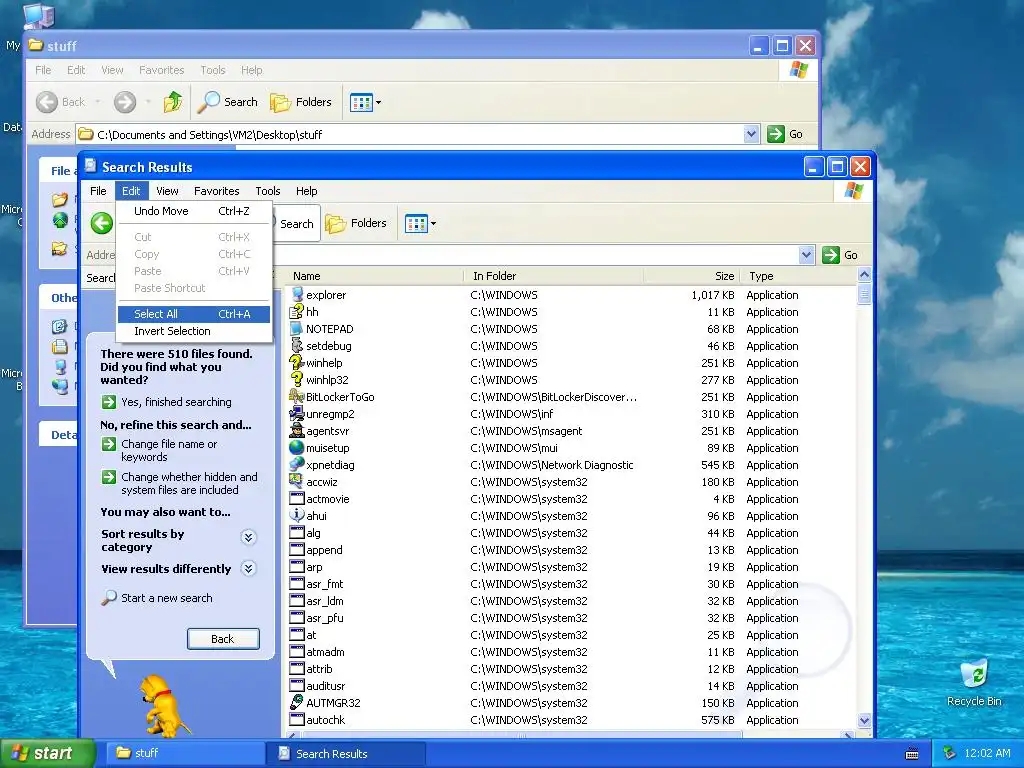Click address field in stuff window
The image size is (1024, 768).
pyautogui.click(x=417, y=135)
